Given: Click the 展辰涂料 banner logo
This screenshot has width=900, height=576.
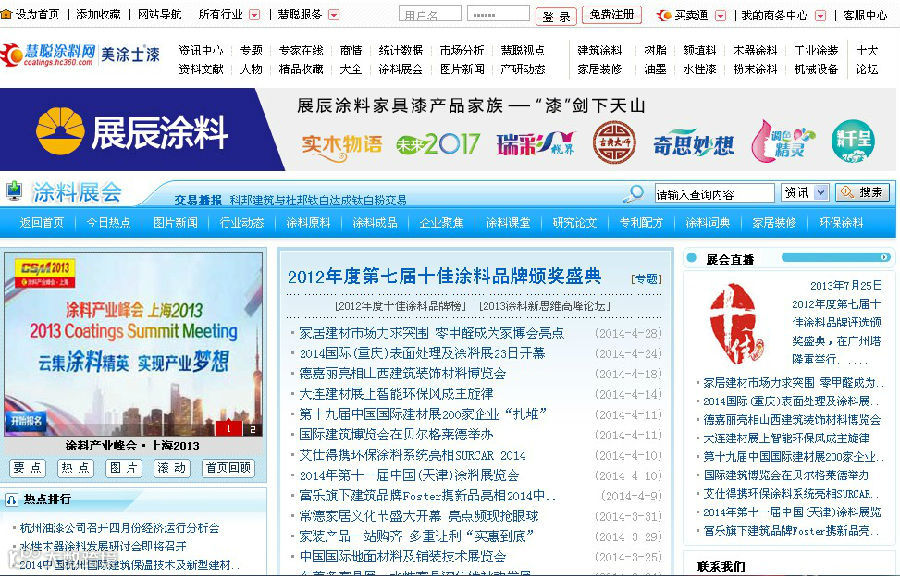Looking at the screenshot, I should (133, 131).
